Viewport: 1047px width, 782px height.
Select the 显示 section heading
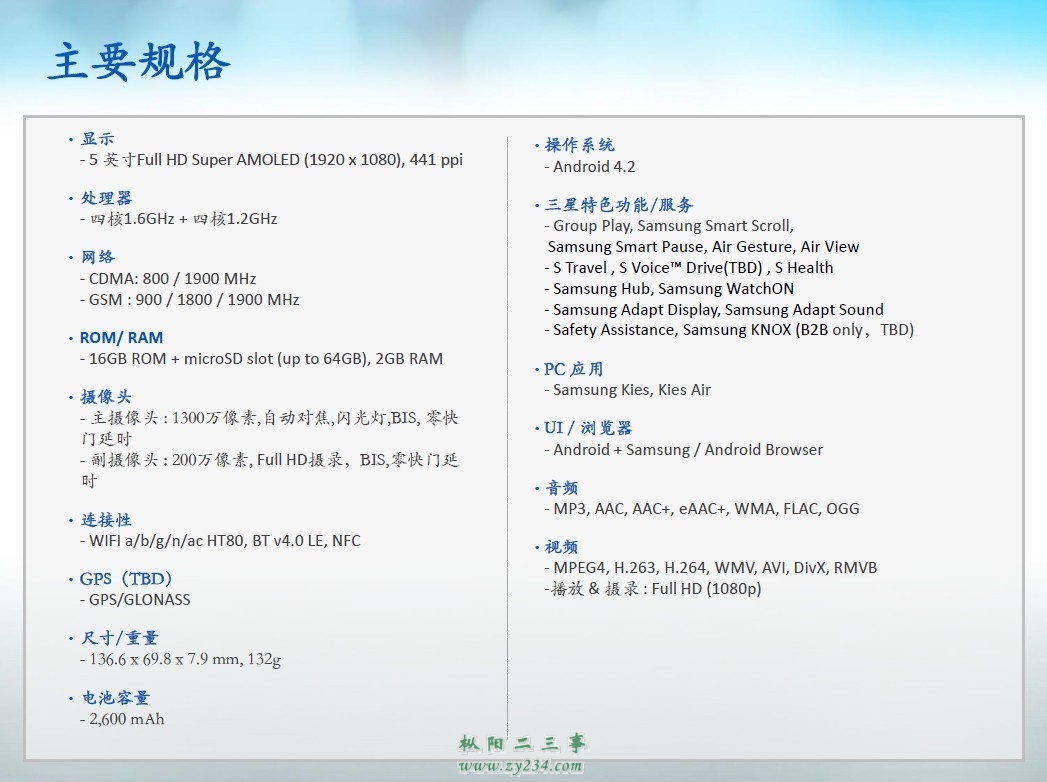[97, 139]
